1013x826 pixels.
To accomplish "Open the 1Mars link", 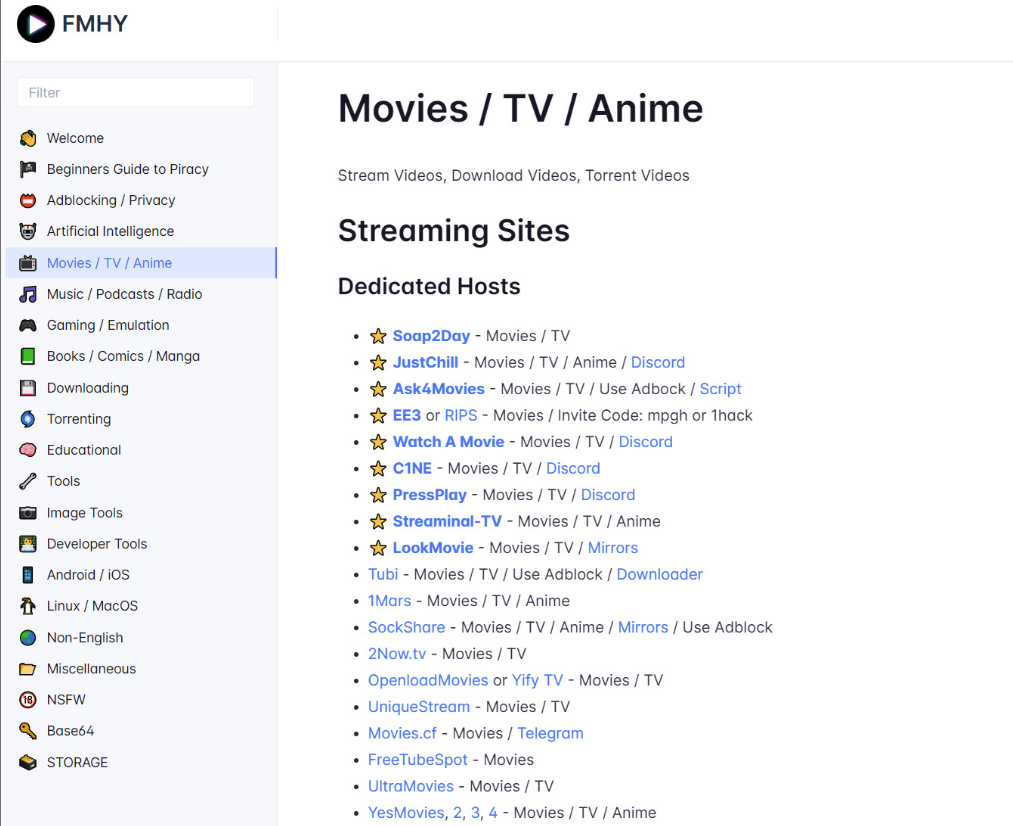I will [x=390, y=601].
